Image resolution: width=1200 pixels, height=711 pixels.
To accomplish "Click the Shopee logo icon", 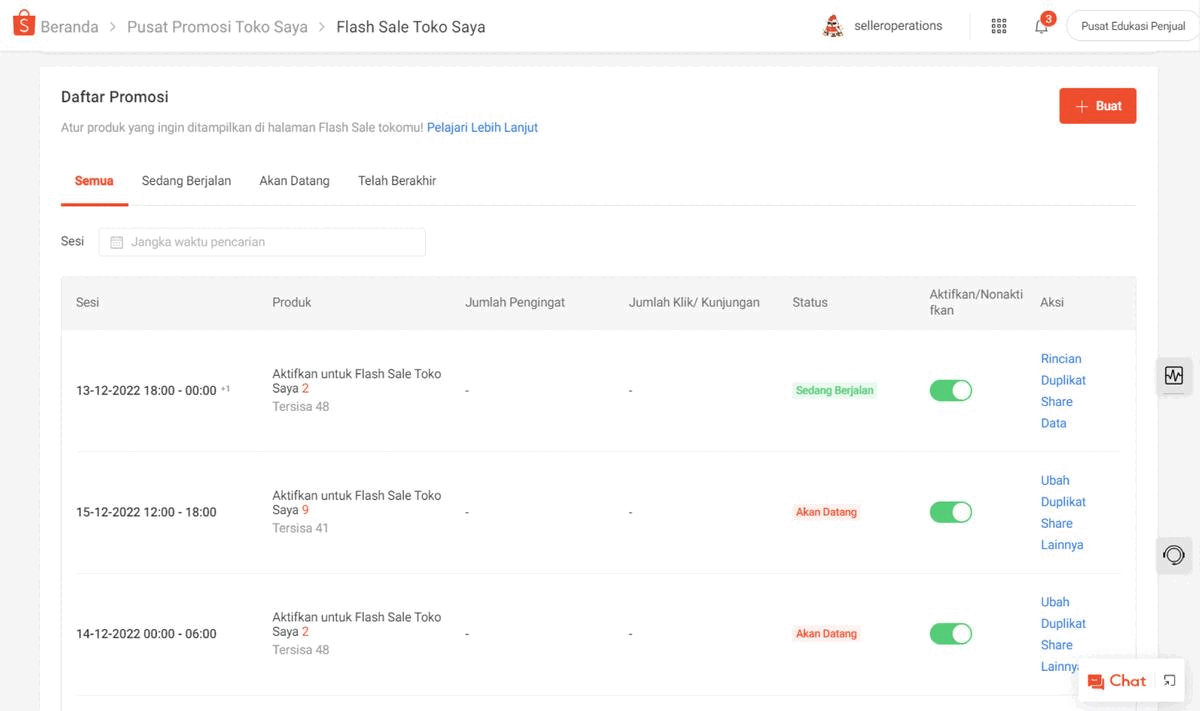I will pyautogui.click(x=24, y=24).
